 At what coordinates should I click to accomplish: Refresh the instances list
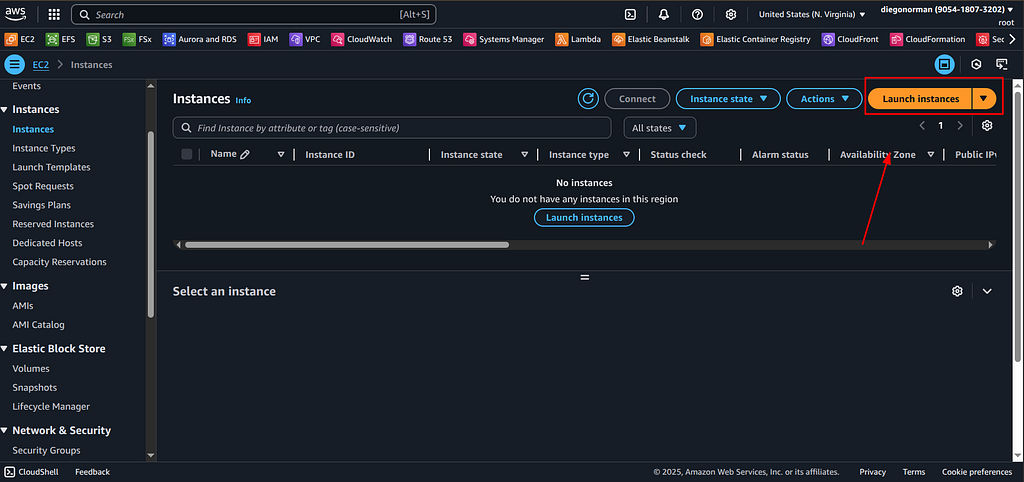pyautogui.click(x=588, y=99)
